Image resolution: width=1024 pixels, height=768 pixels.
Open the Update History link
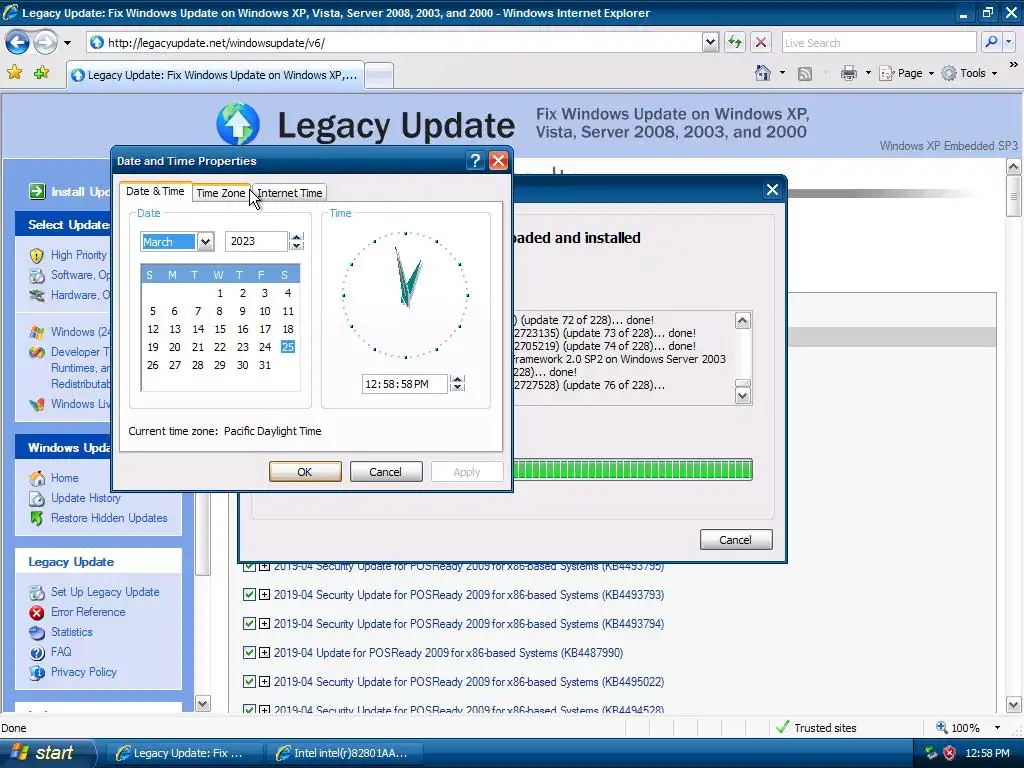point(86,498)
